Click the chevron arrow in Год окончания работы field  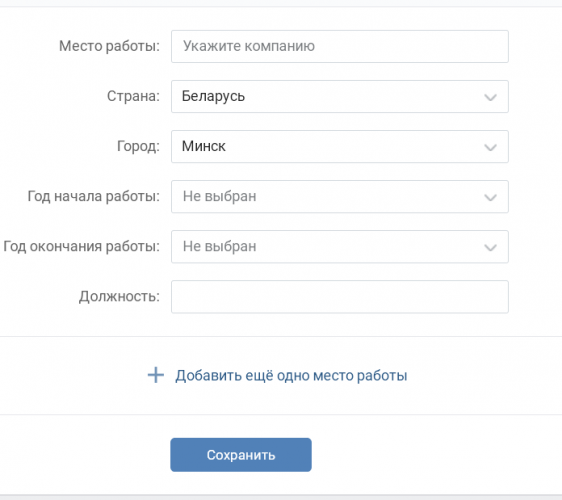[490, 247]
